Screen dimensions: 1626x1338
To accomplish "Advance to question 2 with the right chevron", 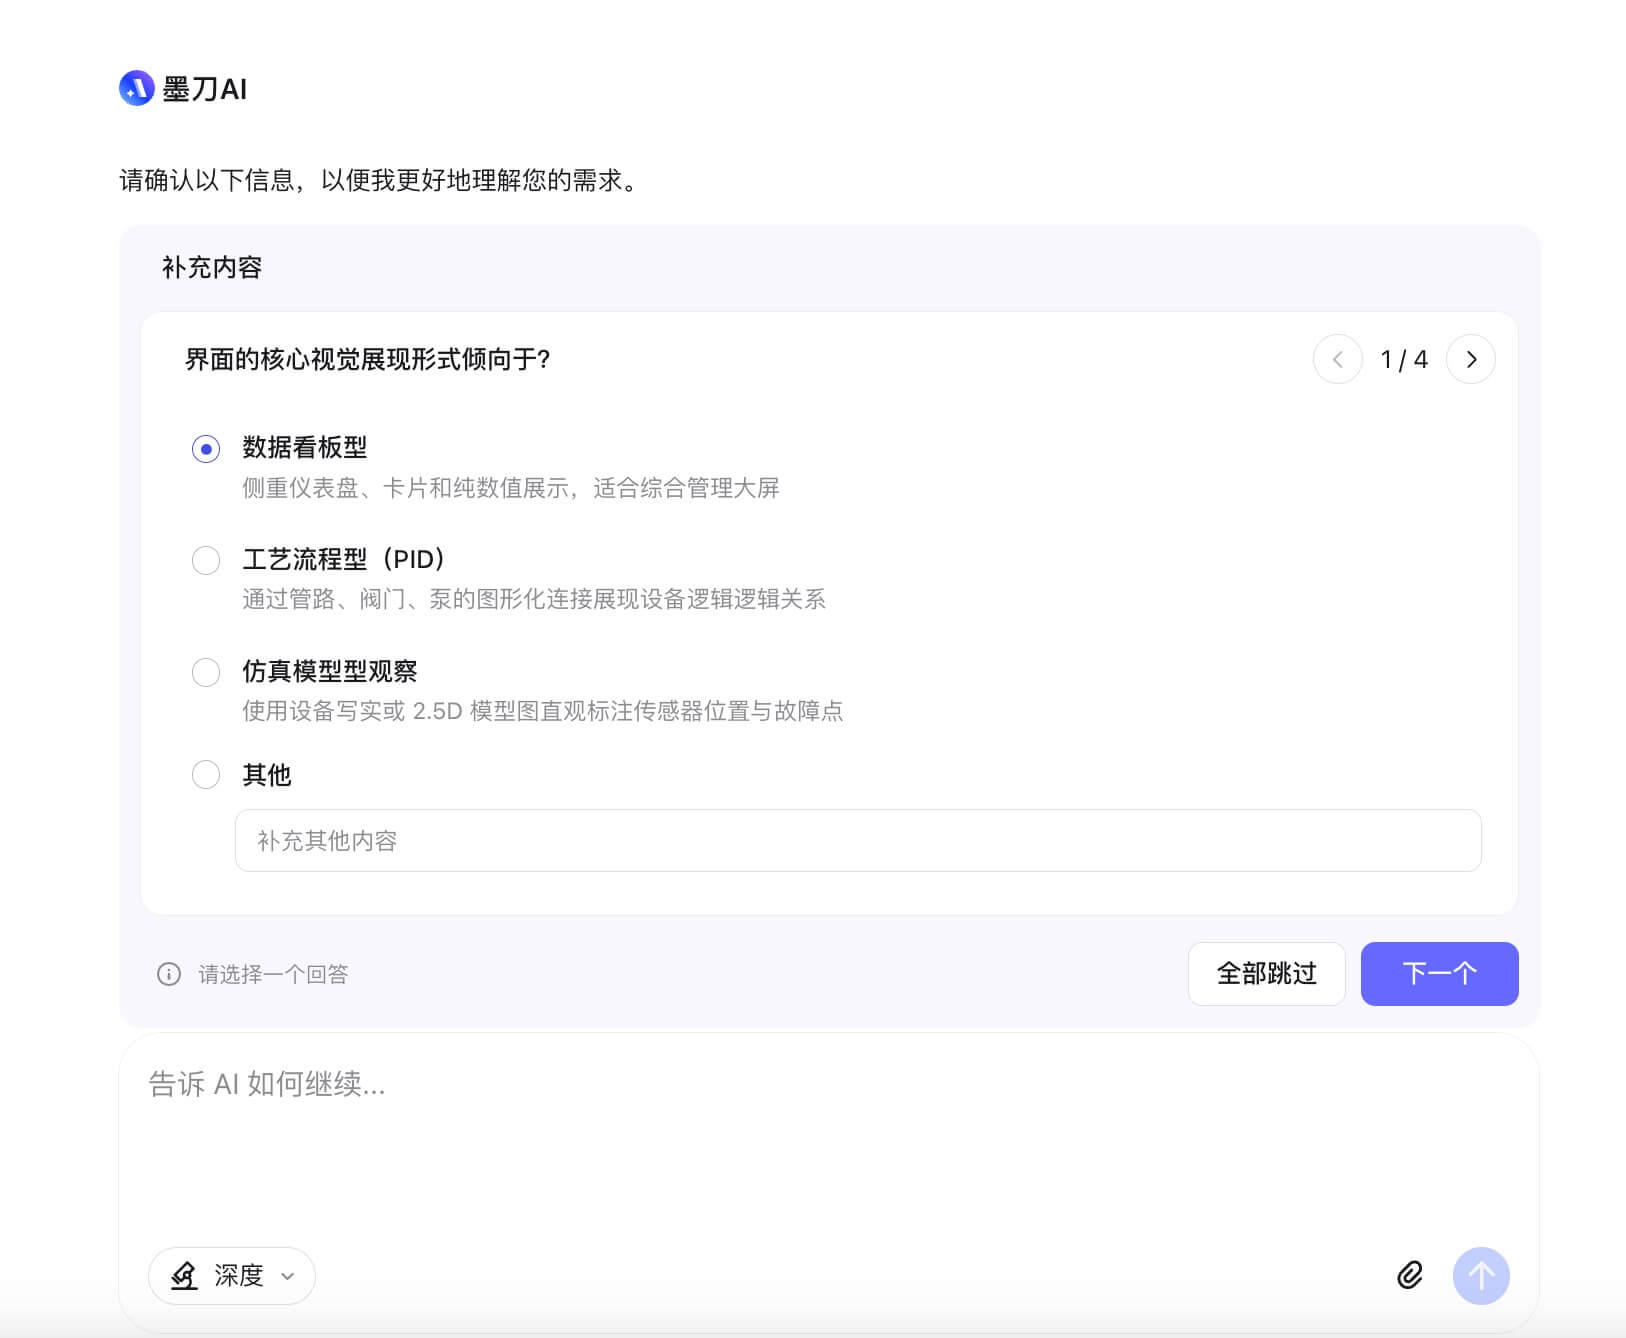I will click(x=1470, y=359).
